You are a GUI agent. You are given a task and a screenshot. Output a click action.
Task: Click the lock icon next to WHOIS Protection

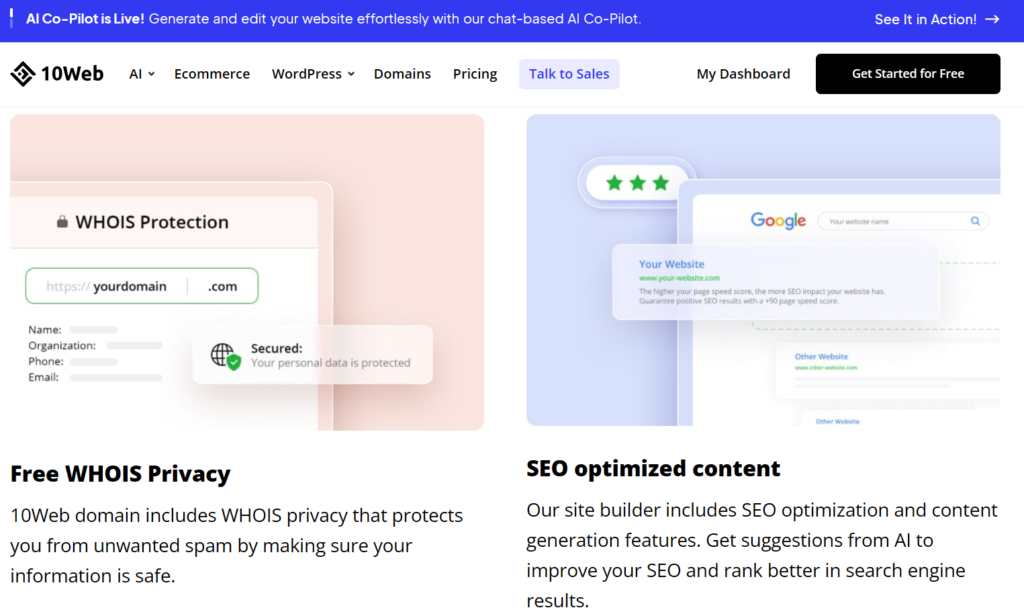(62, 222)
